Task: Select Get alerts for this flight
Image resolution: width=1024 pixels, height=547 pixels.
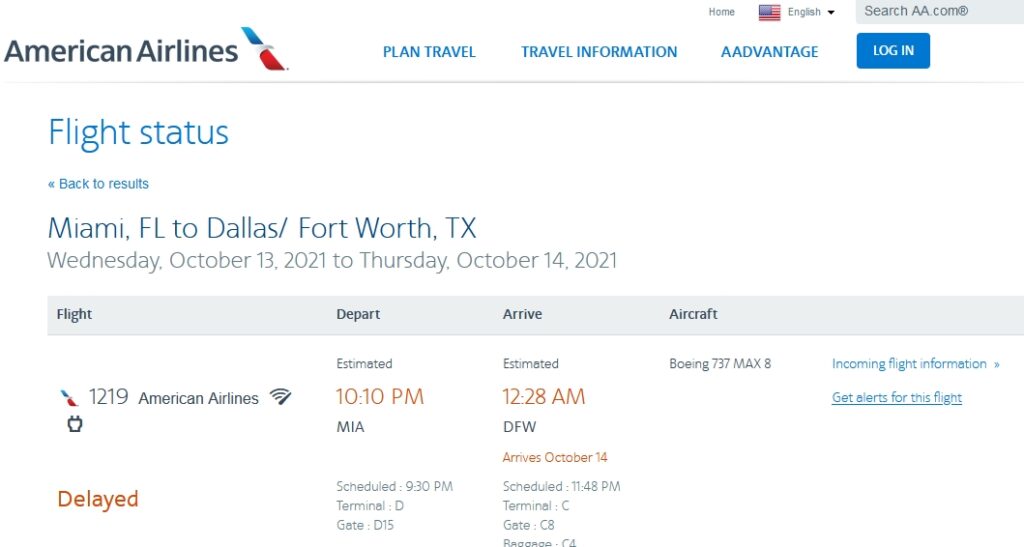Action: coord(897,398)
